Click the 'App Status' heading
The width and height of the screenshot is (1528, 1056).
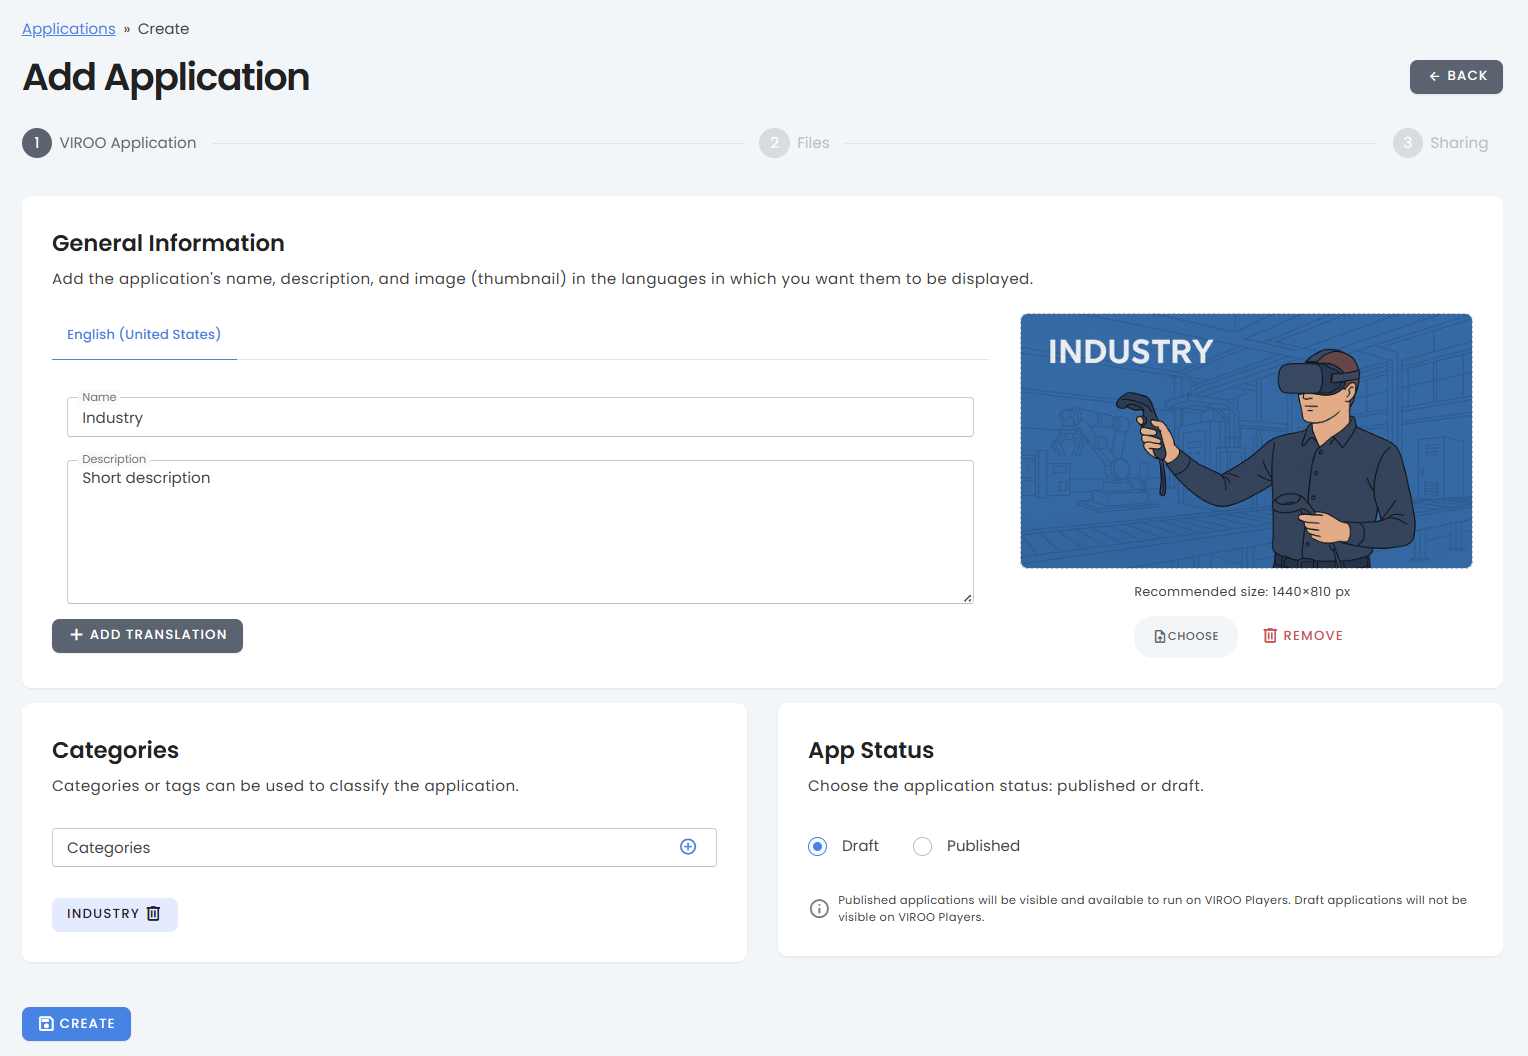(871, 750)
